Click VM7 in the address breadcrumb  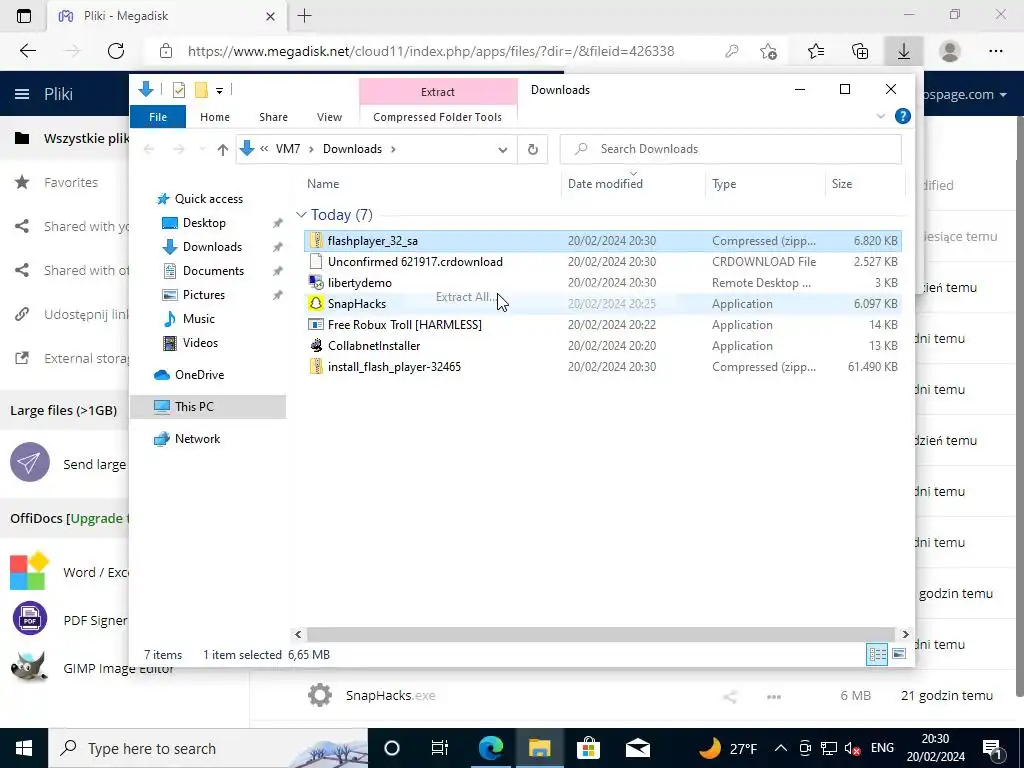pos(288,149)
